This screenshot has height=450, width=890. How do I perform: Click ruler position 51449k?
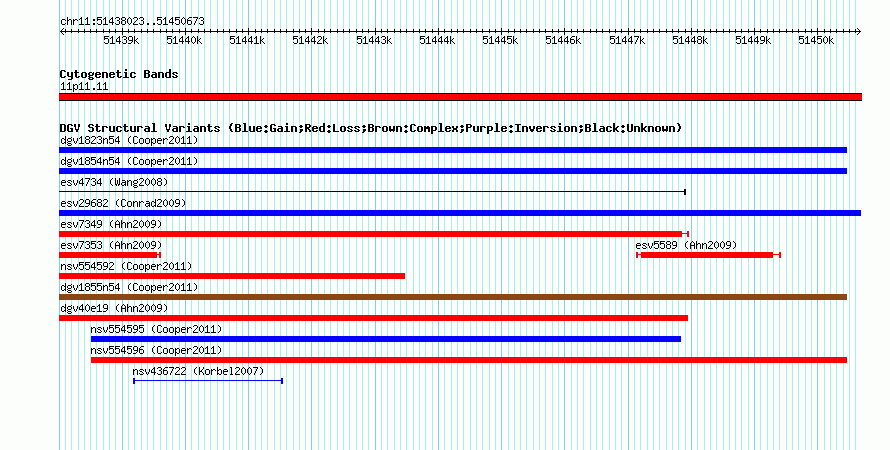tap(753, 41)
